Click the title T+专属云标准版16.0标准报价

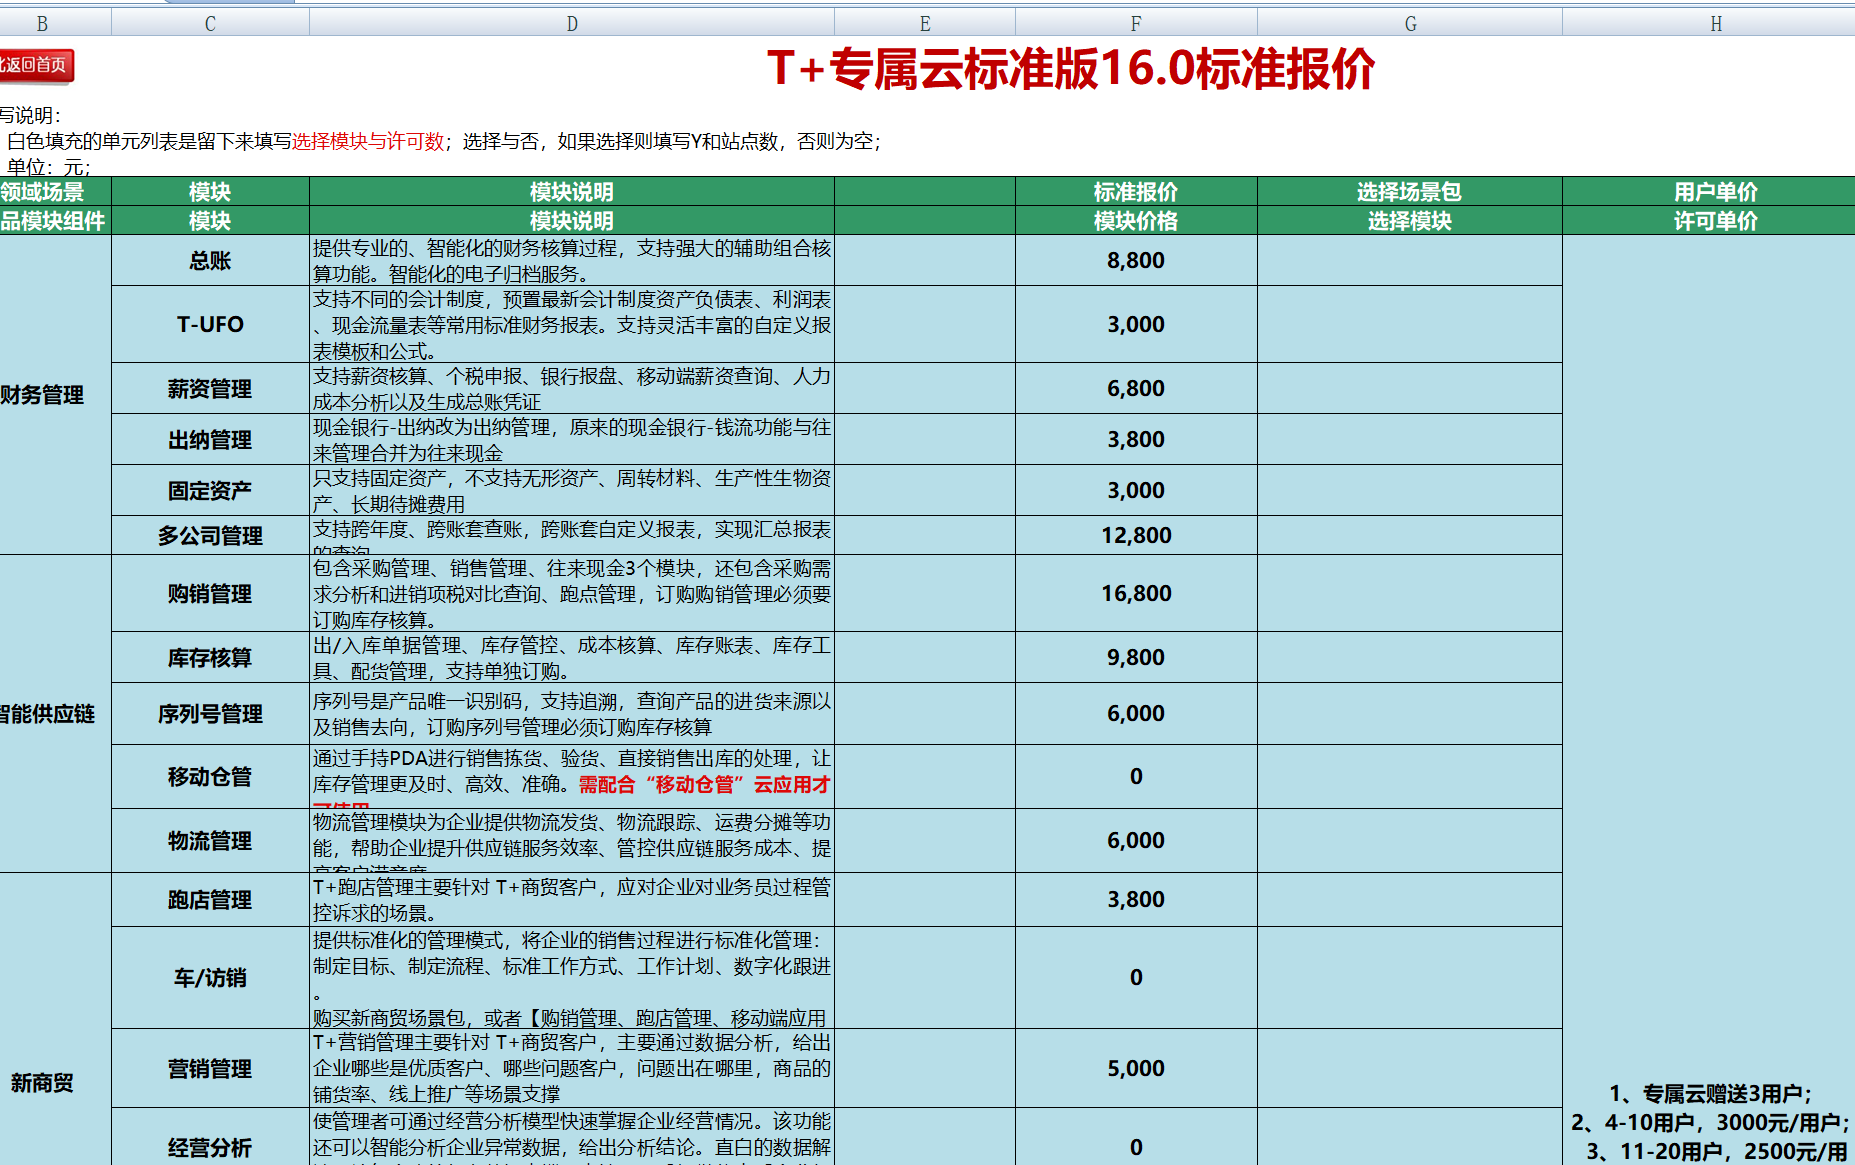point(1071,69)
